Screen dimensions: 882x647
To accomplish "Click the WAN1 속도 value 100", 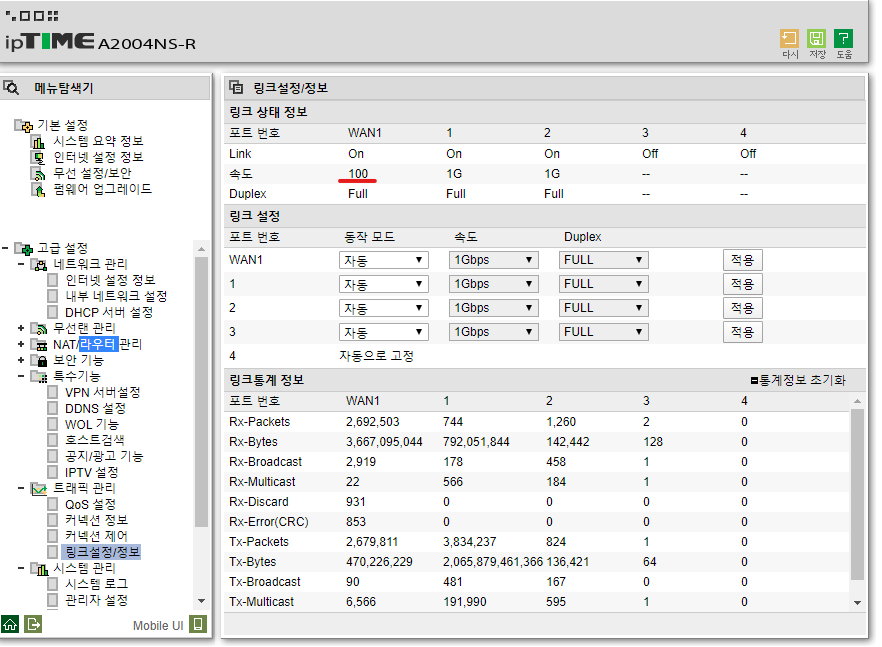I will (x=358, y=174).
